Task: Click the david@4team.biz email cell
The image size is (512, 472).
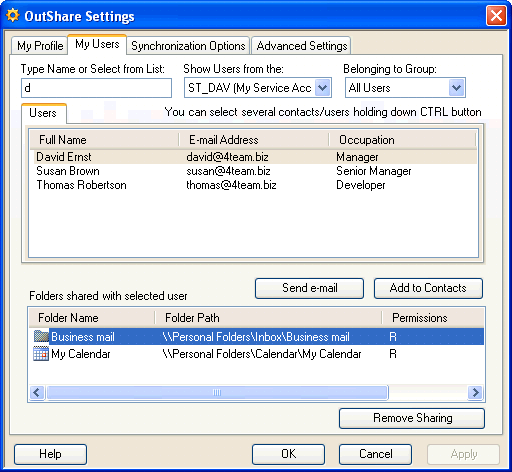Action: [227, 157]
